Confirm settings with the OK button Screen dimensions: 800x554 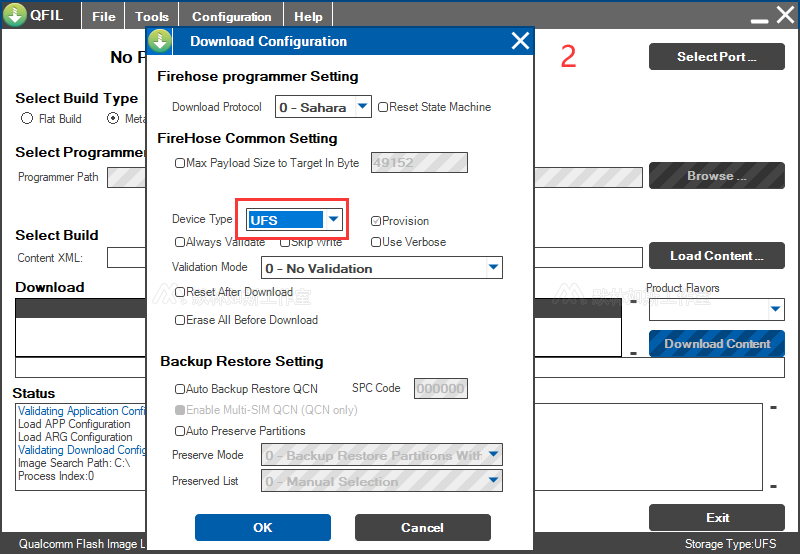[263, 527]
